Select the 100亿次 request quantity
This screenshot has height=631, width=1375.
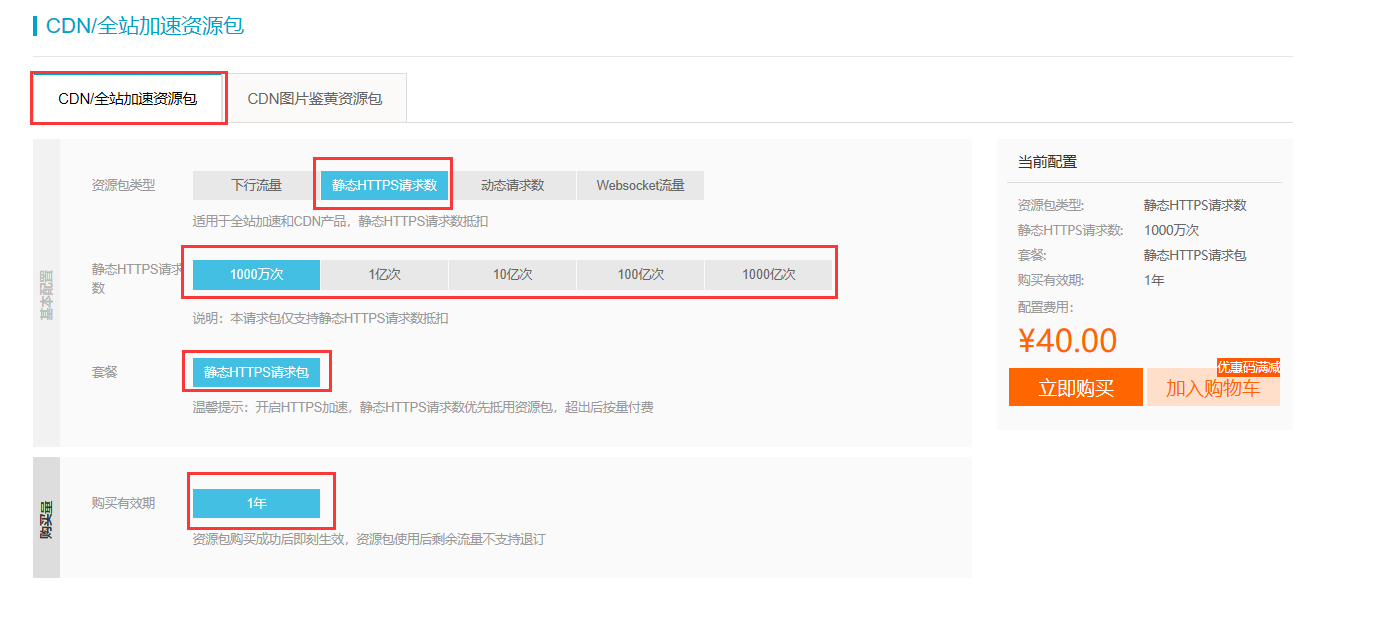640,274
